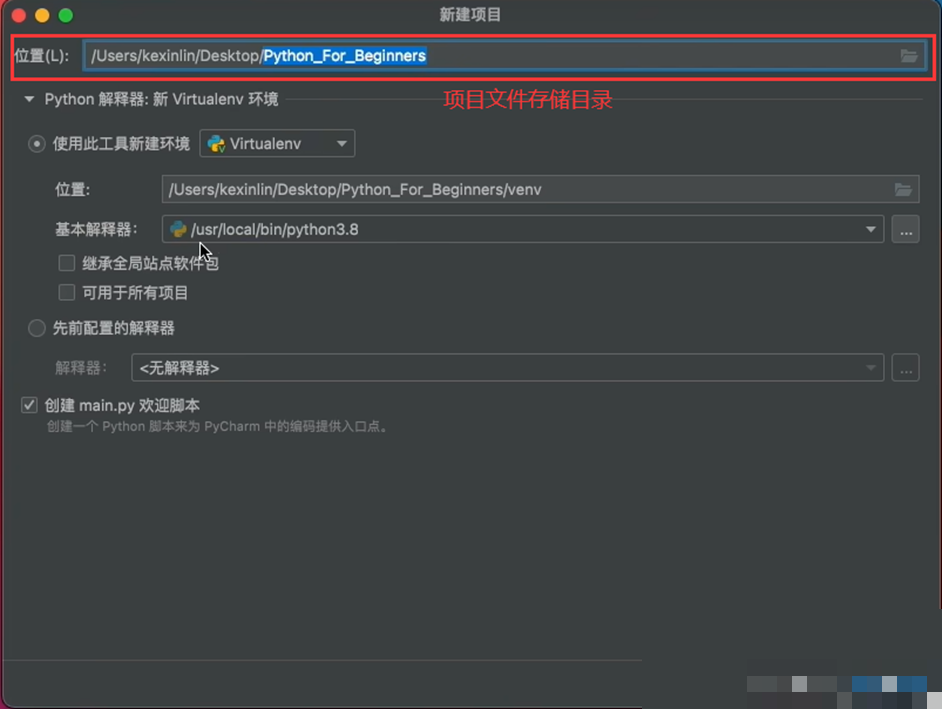
Task: Open the Virtualenv environment tool dropdown
Action: pos(277,144)
